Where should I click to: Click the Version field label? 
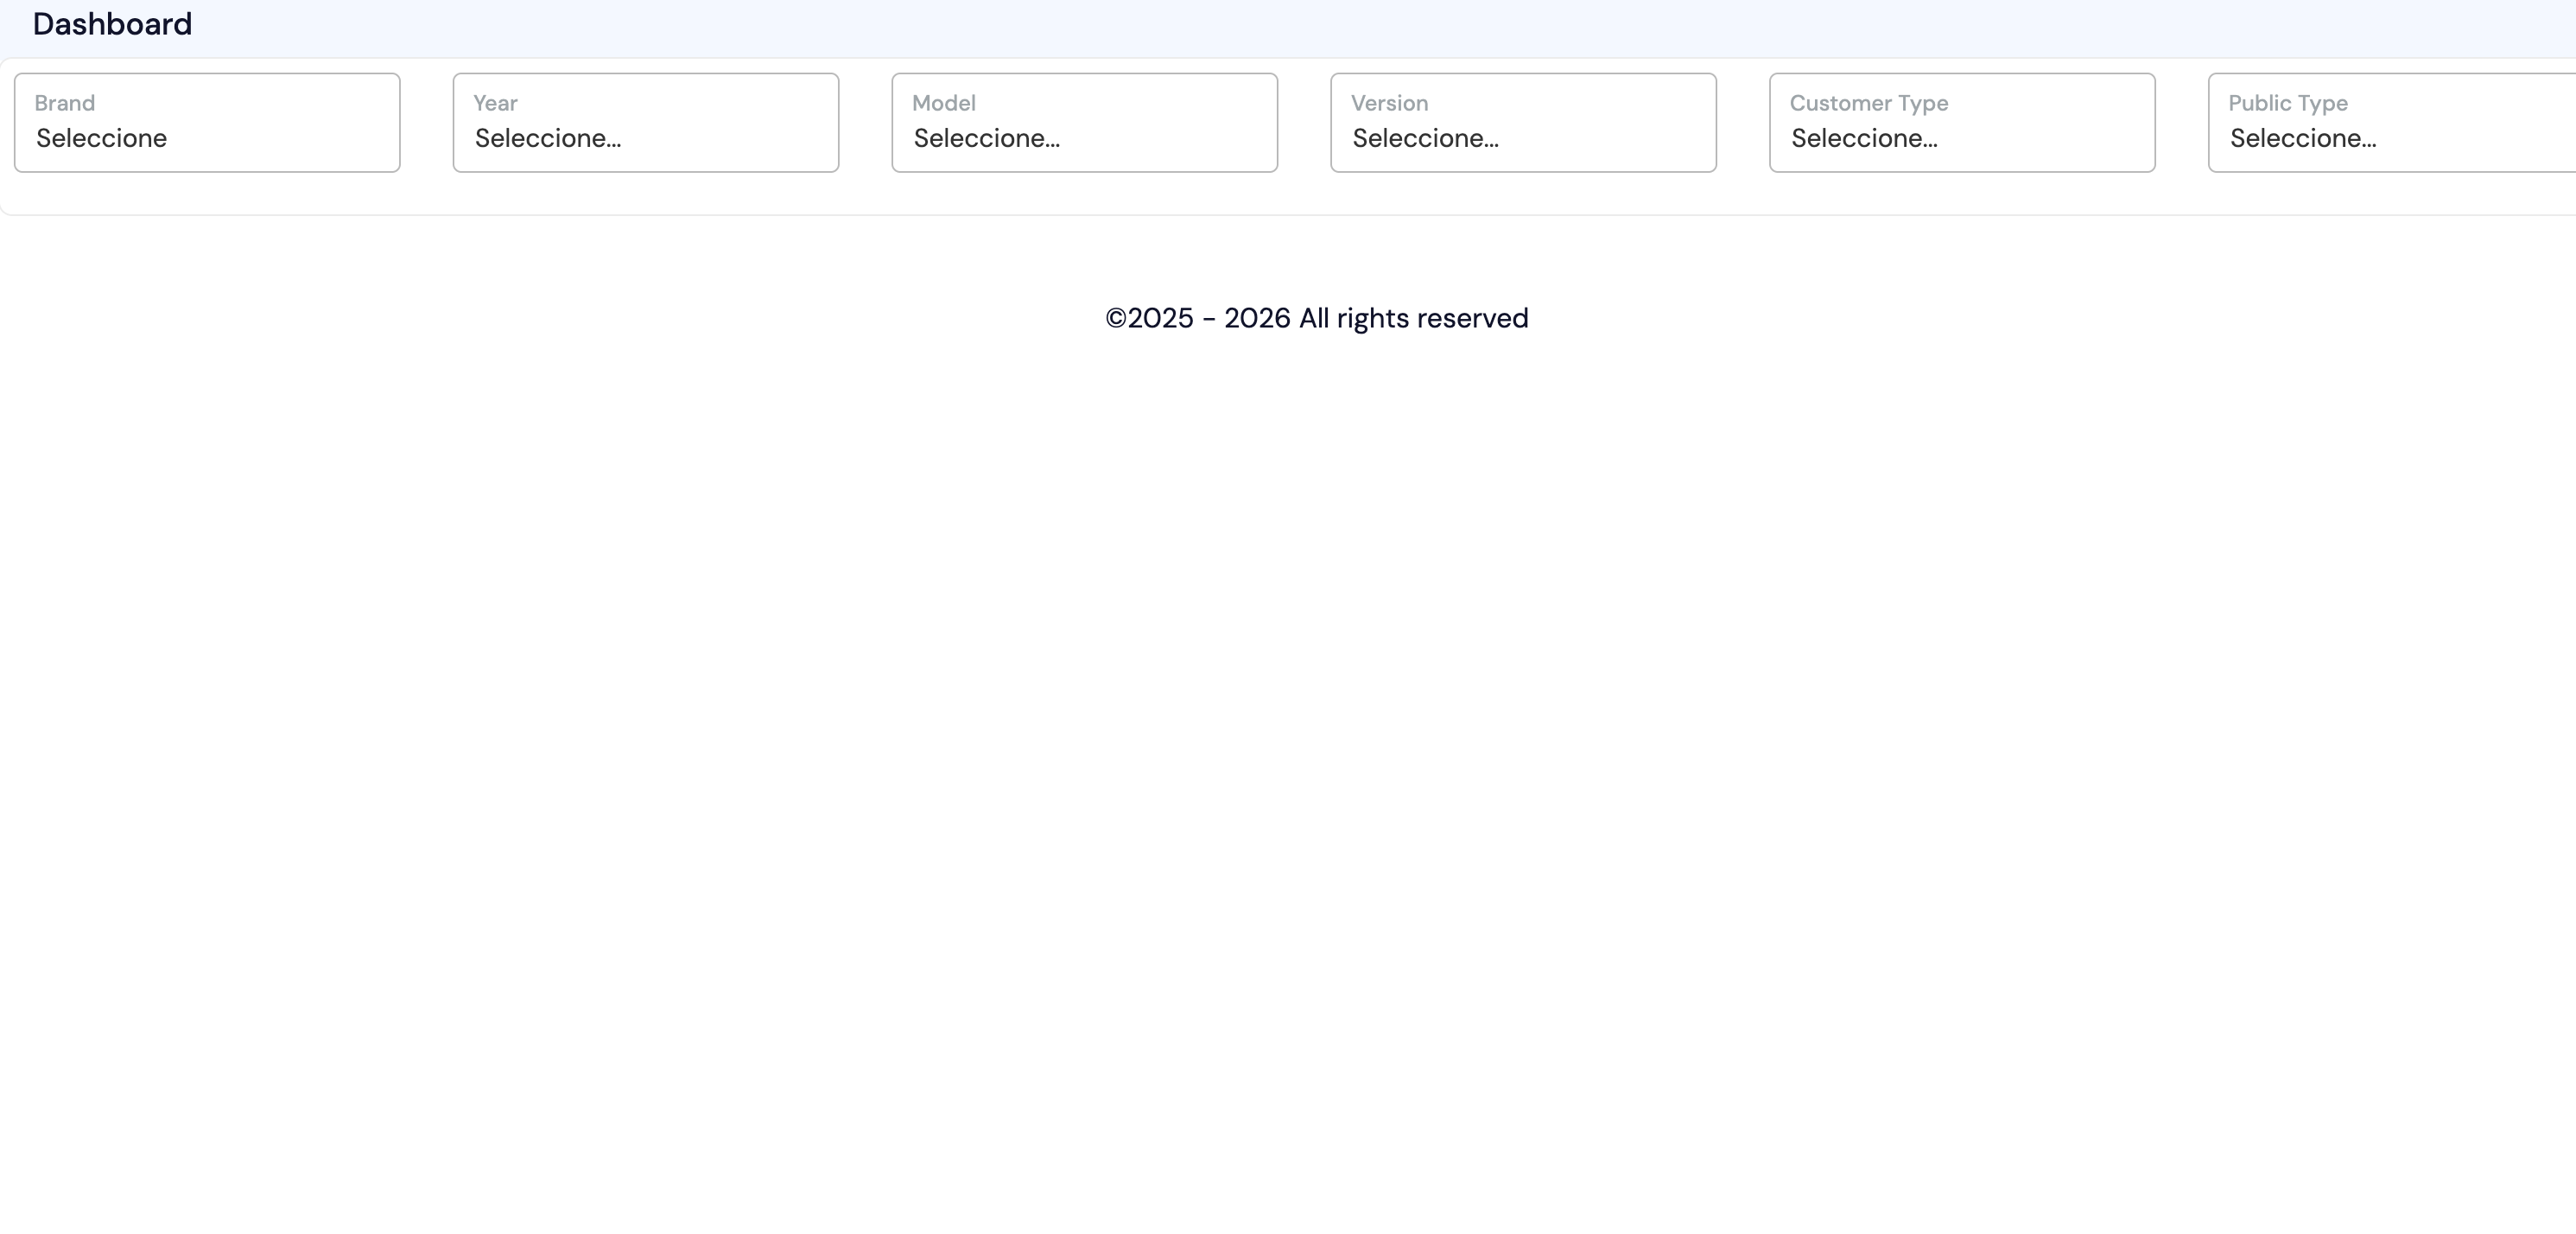tap(1390, 102)
